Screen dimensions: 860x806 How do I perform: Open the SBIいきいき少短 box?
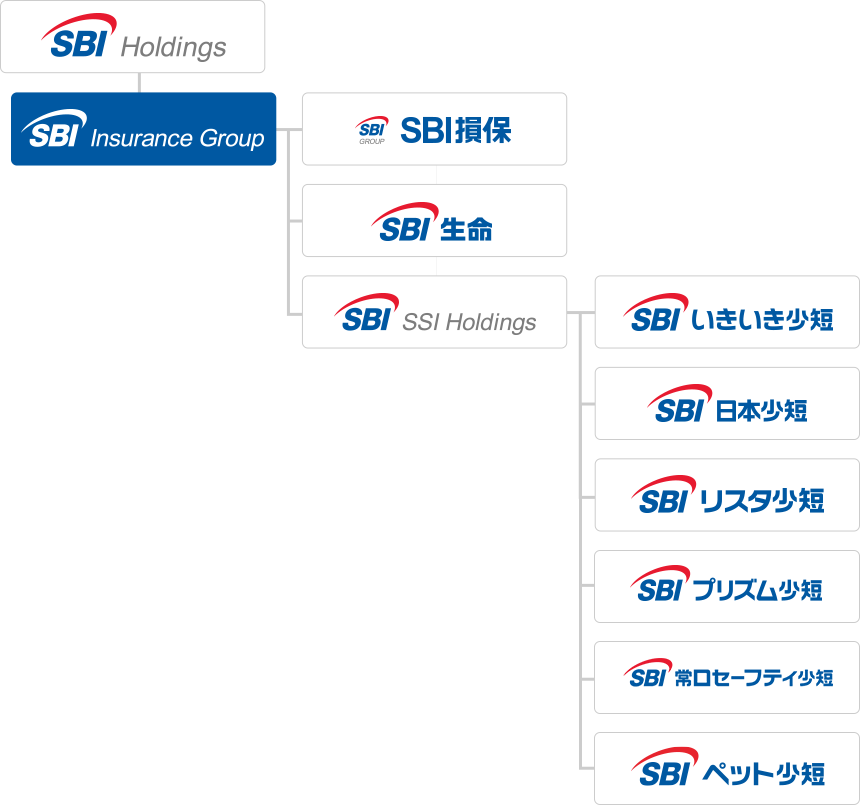tap(727, 312)
